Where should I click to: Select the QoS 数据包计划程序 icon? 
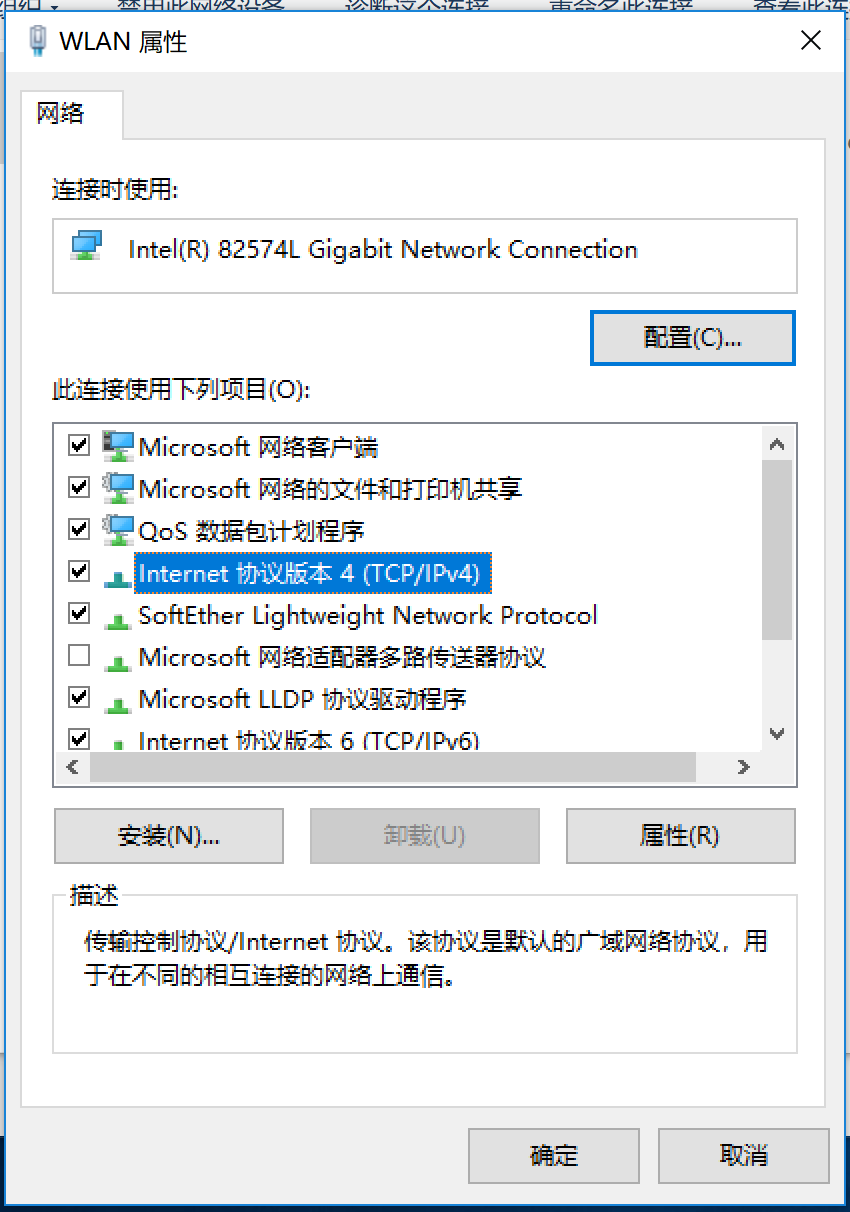click(119, 529)
